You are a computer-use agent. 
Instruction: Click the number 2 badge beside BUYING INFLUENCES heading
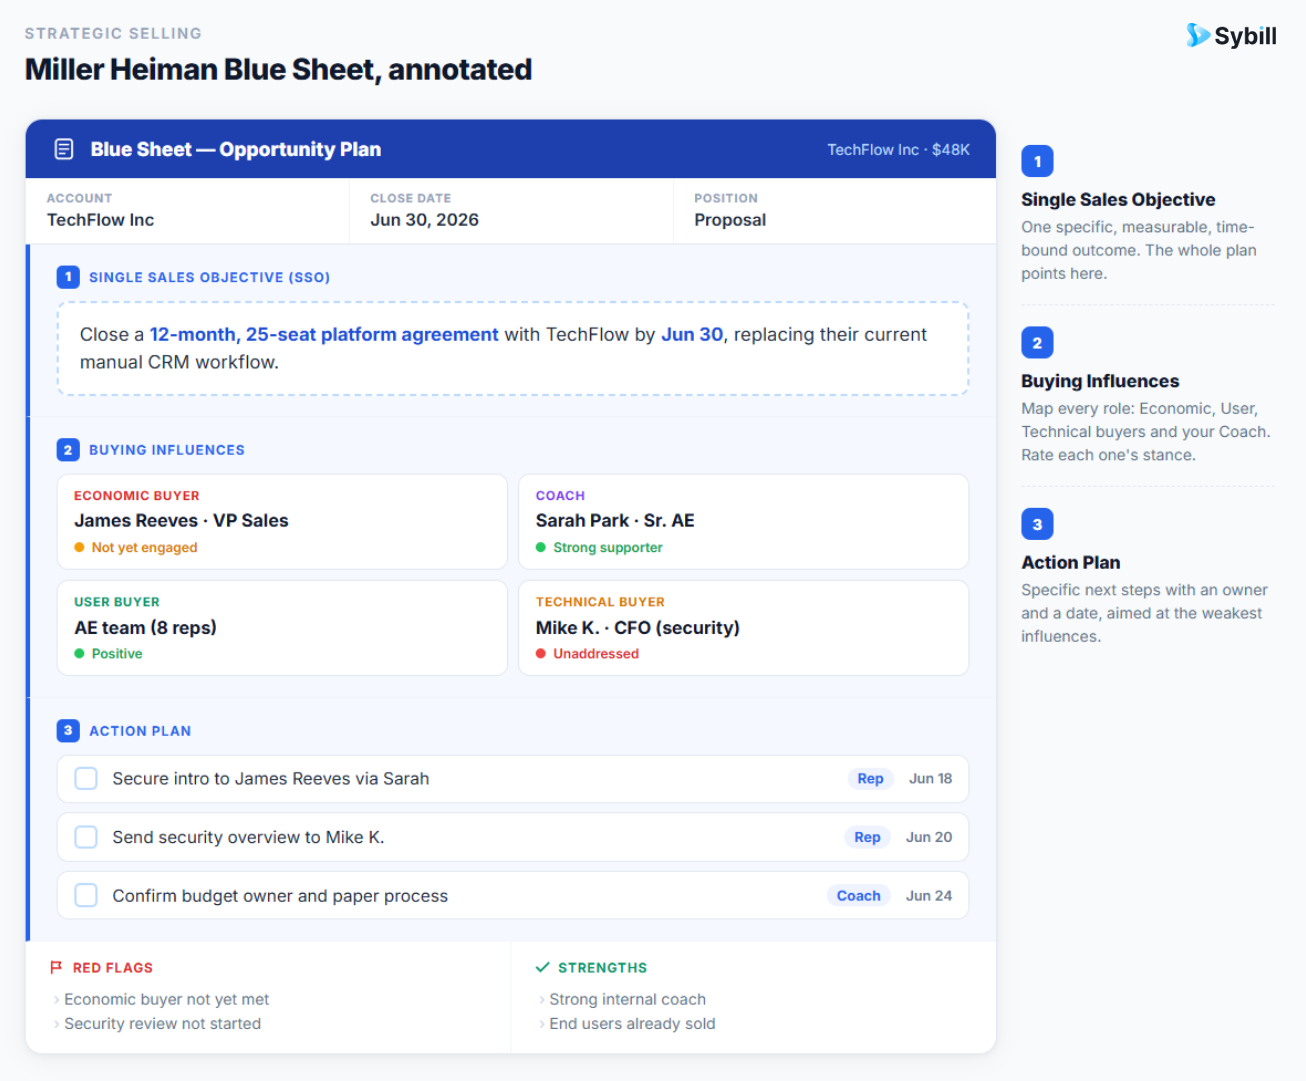(68, 450)
